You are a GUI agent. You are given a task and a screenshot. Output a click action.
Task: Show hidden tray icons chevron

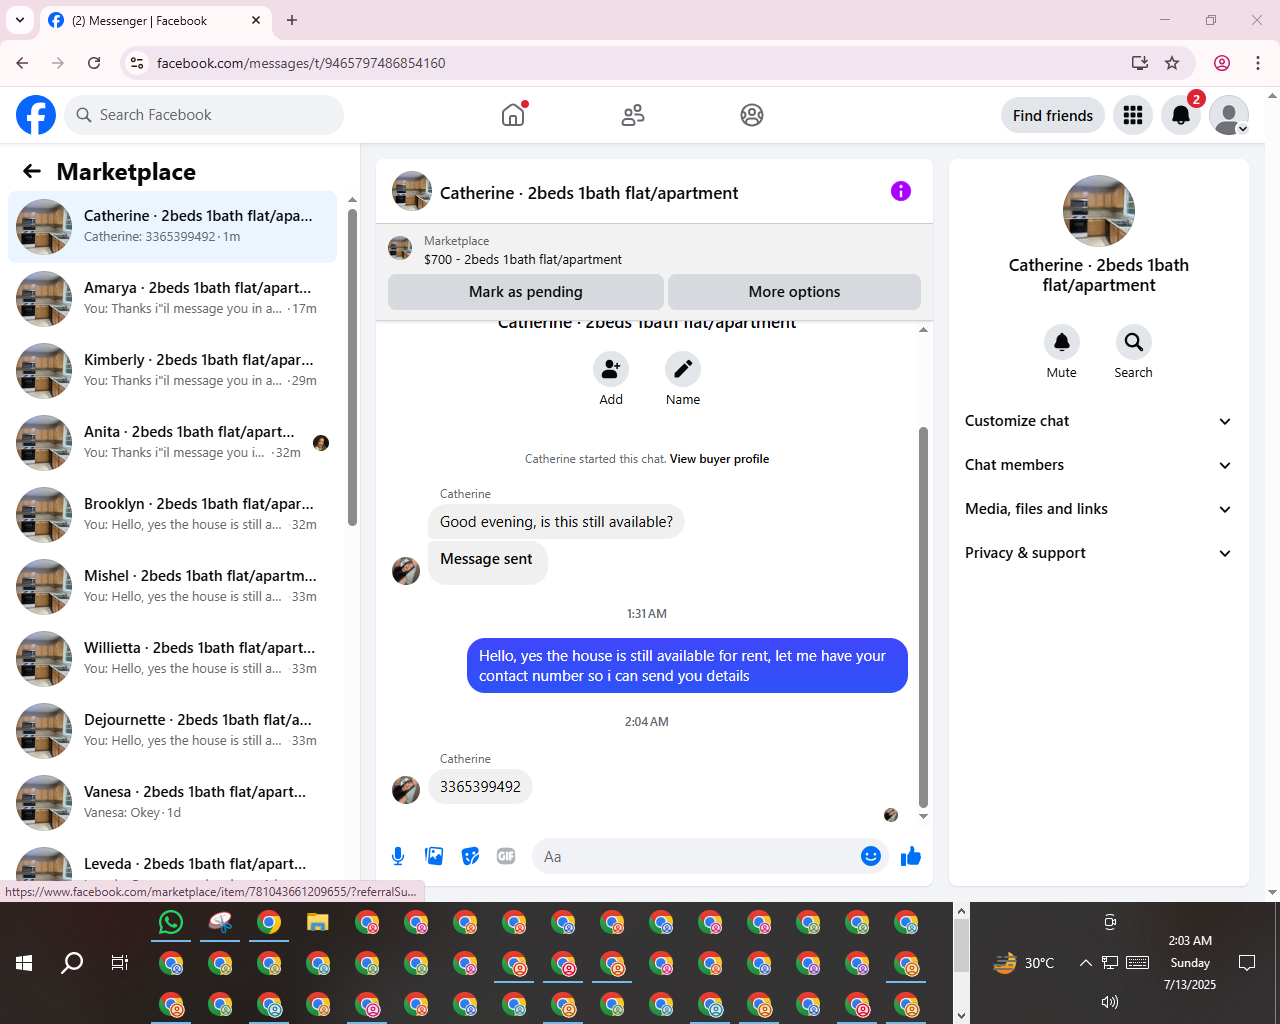tap(1085, 963)
